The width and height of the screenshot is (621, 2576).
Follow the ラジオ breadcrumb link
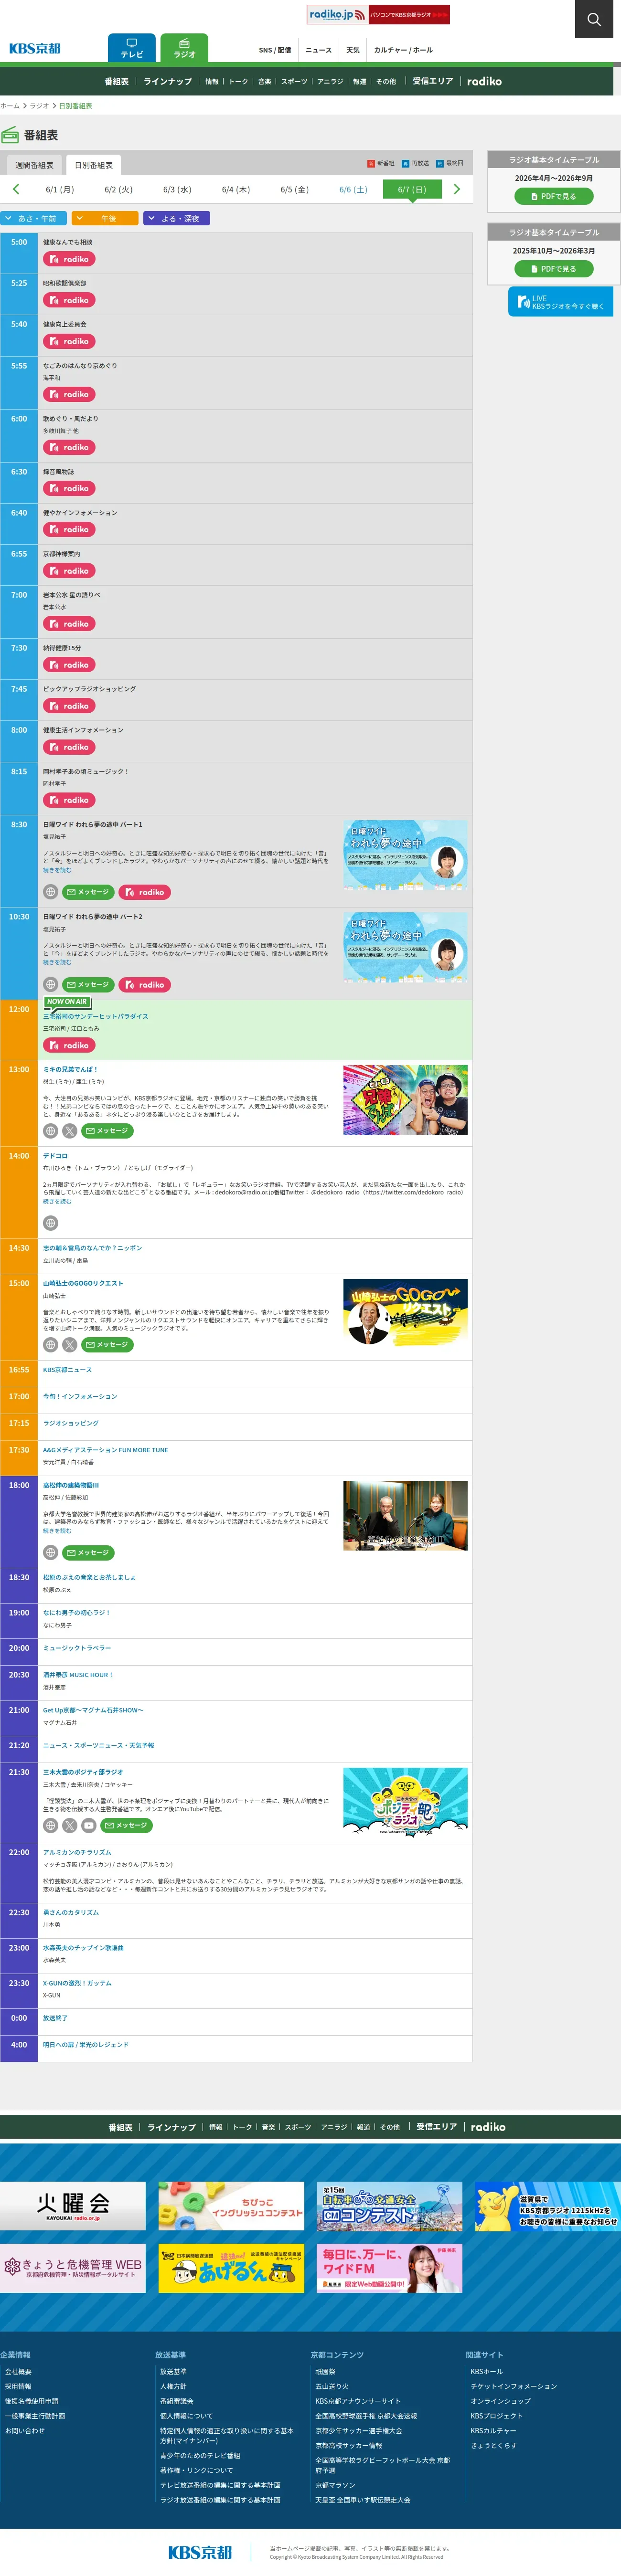point(39,106)
